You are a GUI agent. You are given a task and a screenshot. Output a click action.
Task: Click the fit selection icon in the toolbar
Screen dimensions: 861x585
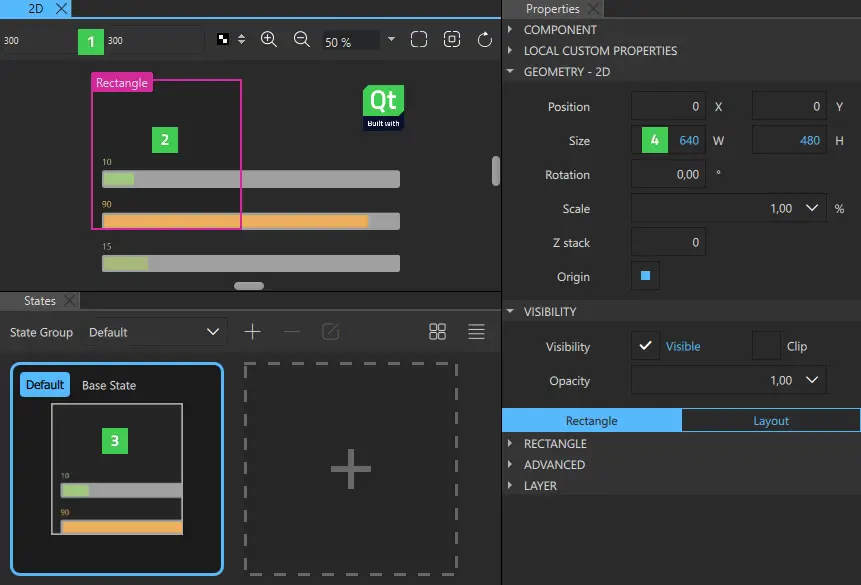[x=419, y=39]
